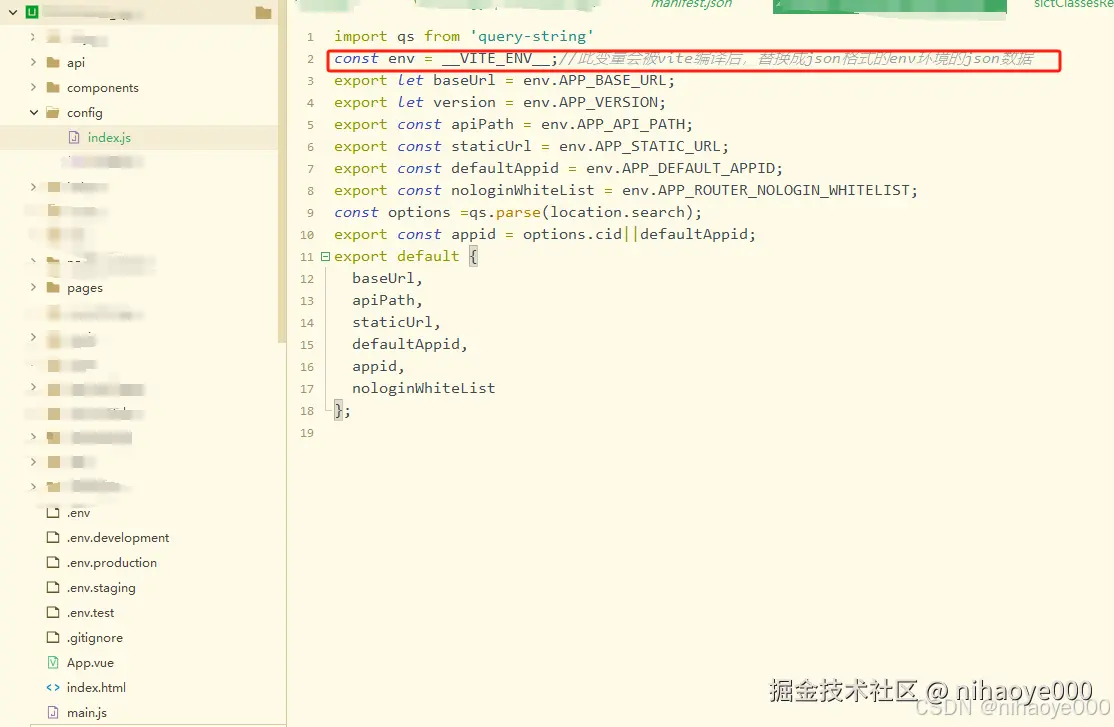
Task: Open the .env file
Action: pyautogui.click(x=78, y=512)
